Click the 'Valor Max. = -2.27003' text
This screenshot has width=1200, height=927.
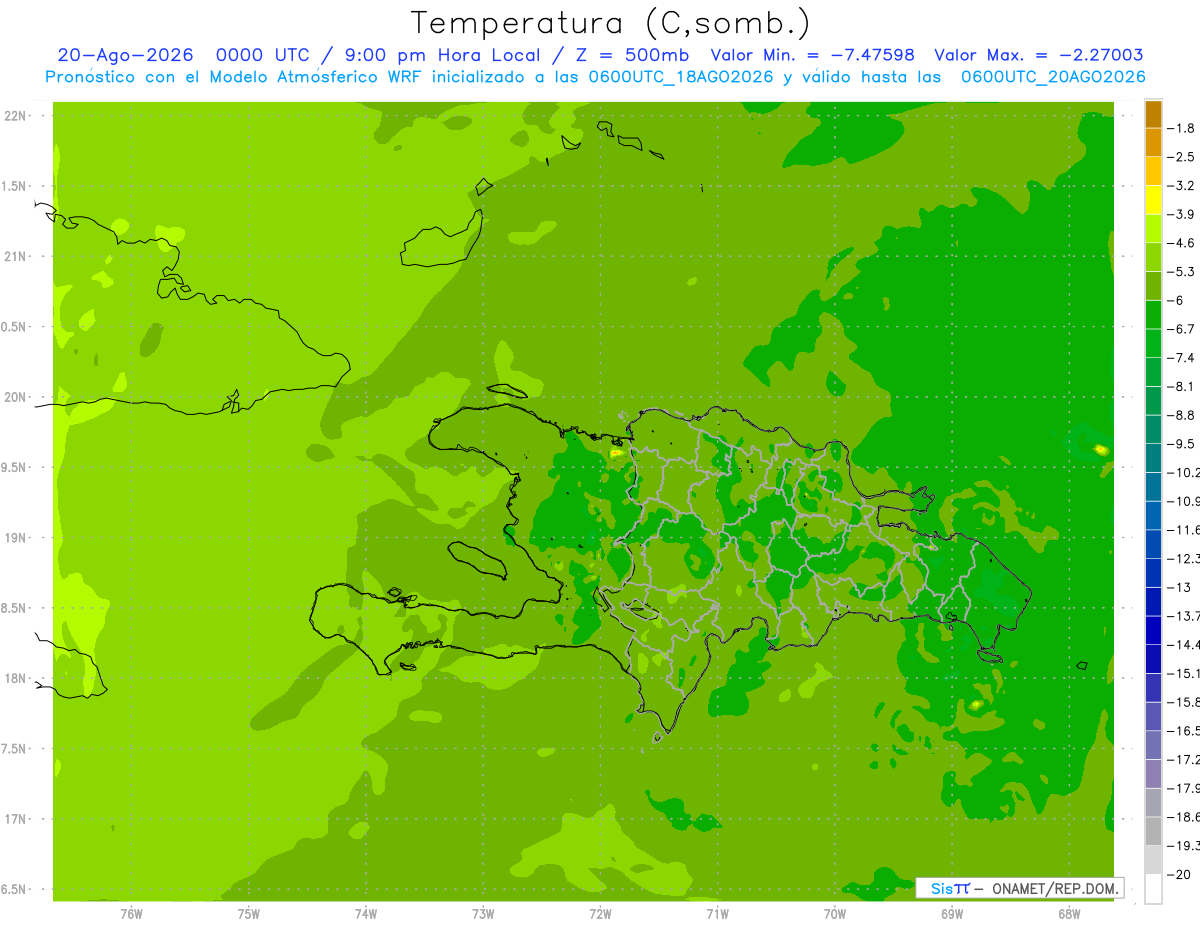(x=1038, y=55)
